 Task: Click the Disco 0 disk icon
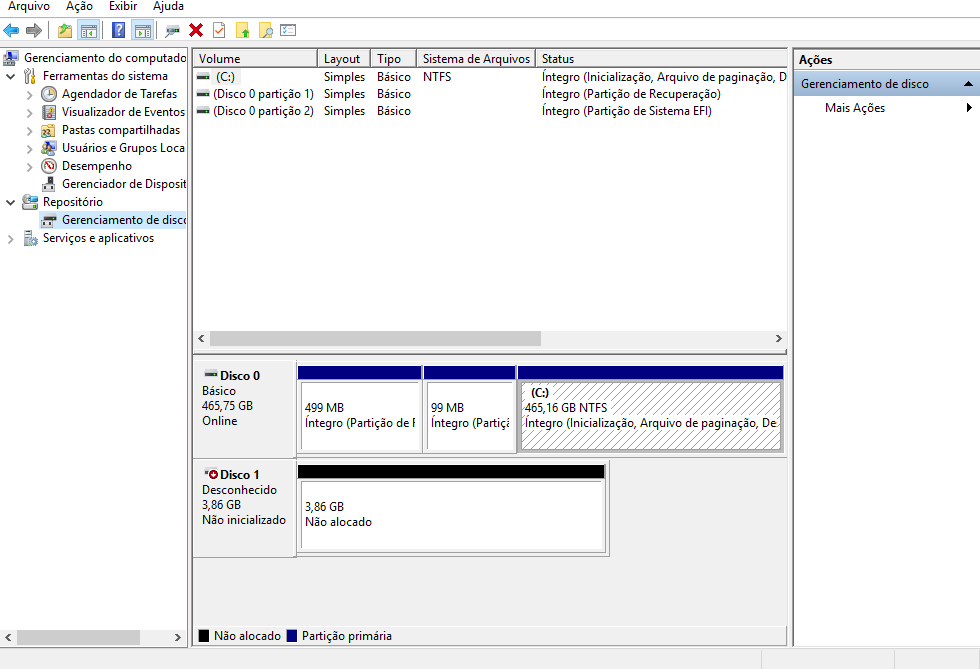pyautogui.click(x=211, y=374)
